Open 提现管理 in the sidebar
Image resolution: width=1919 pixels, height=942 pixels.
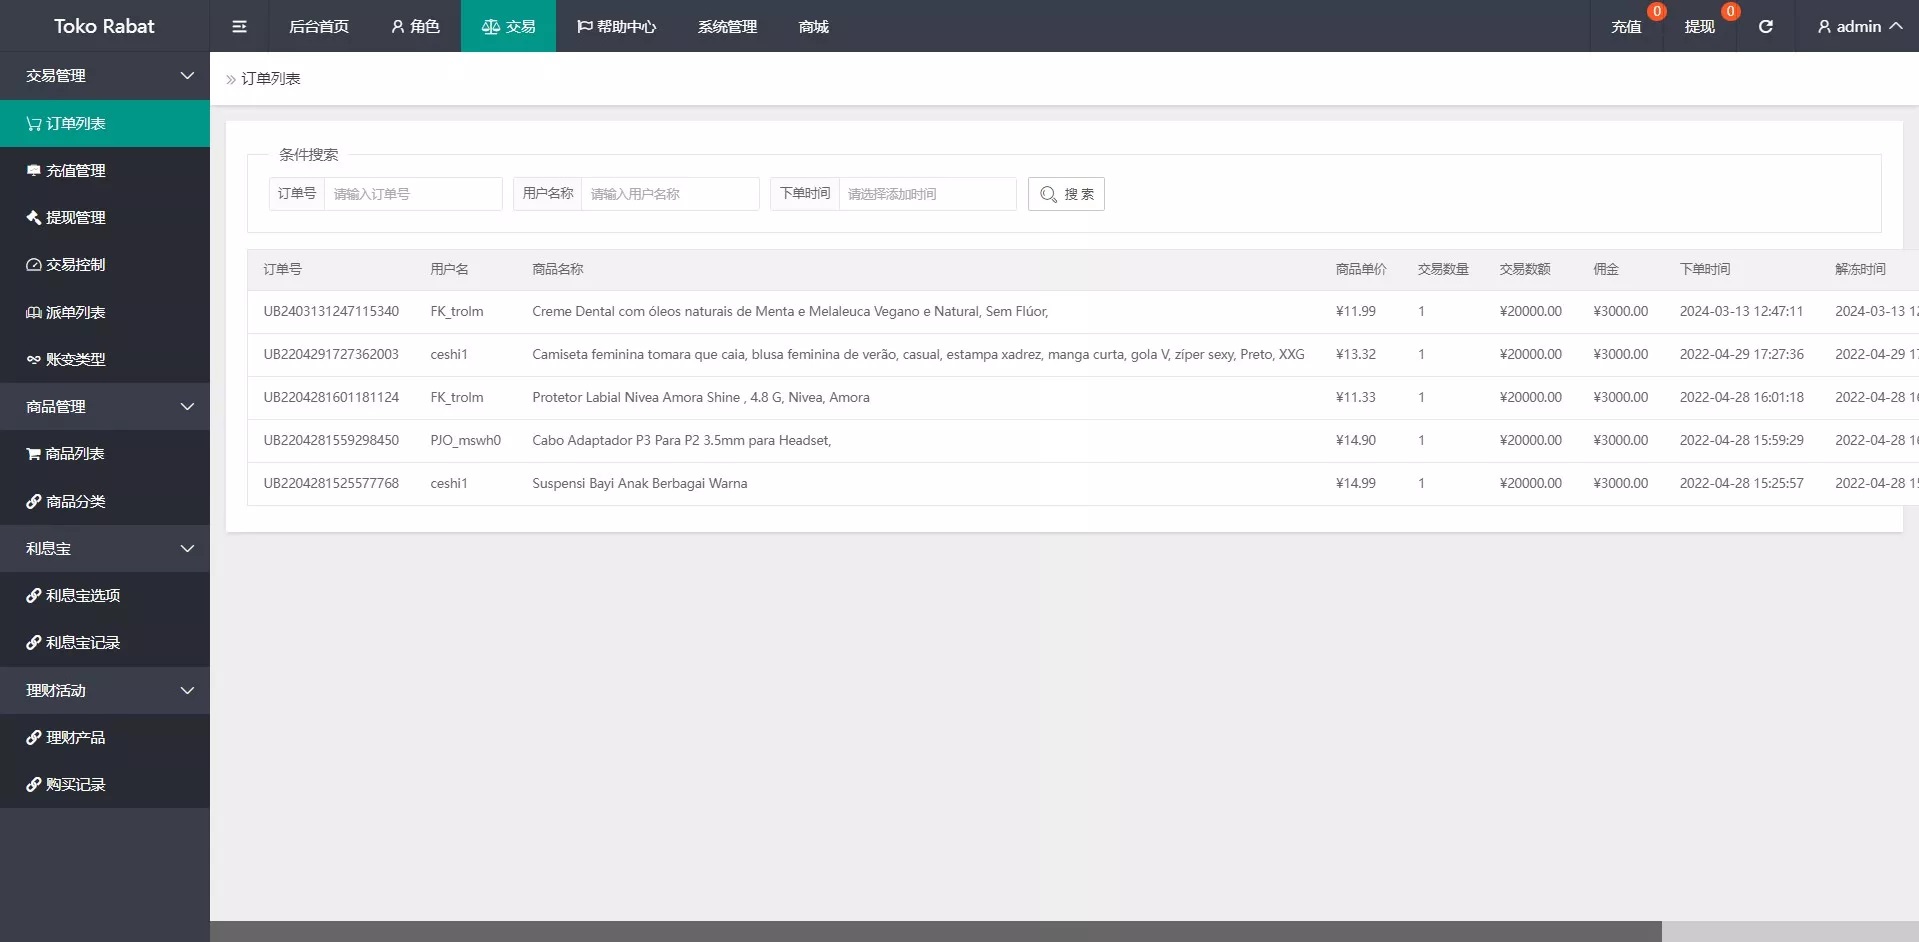pos(75,218)
